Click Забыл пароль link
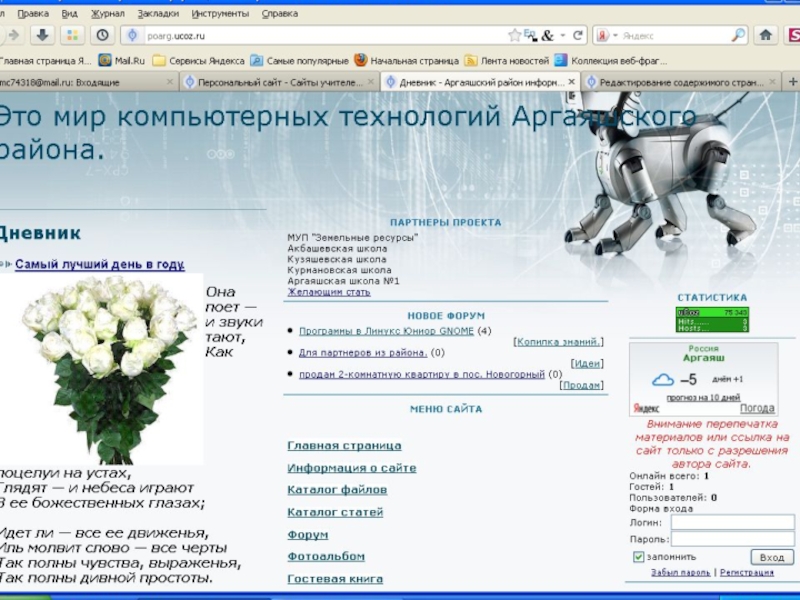Image resolution: width=800 pixels, height=600 pixels. click(x=680, y=572)
